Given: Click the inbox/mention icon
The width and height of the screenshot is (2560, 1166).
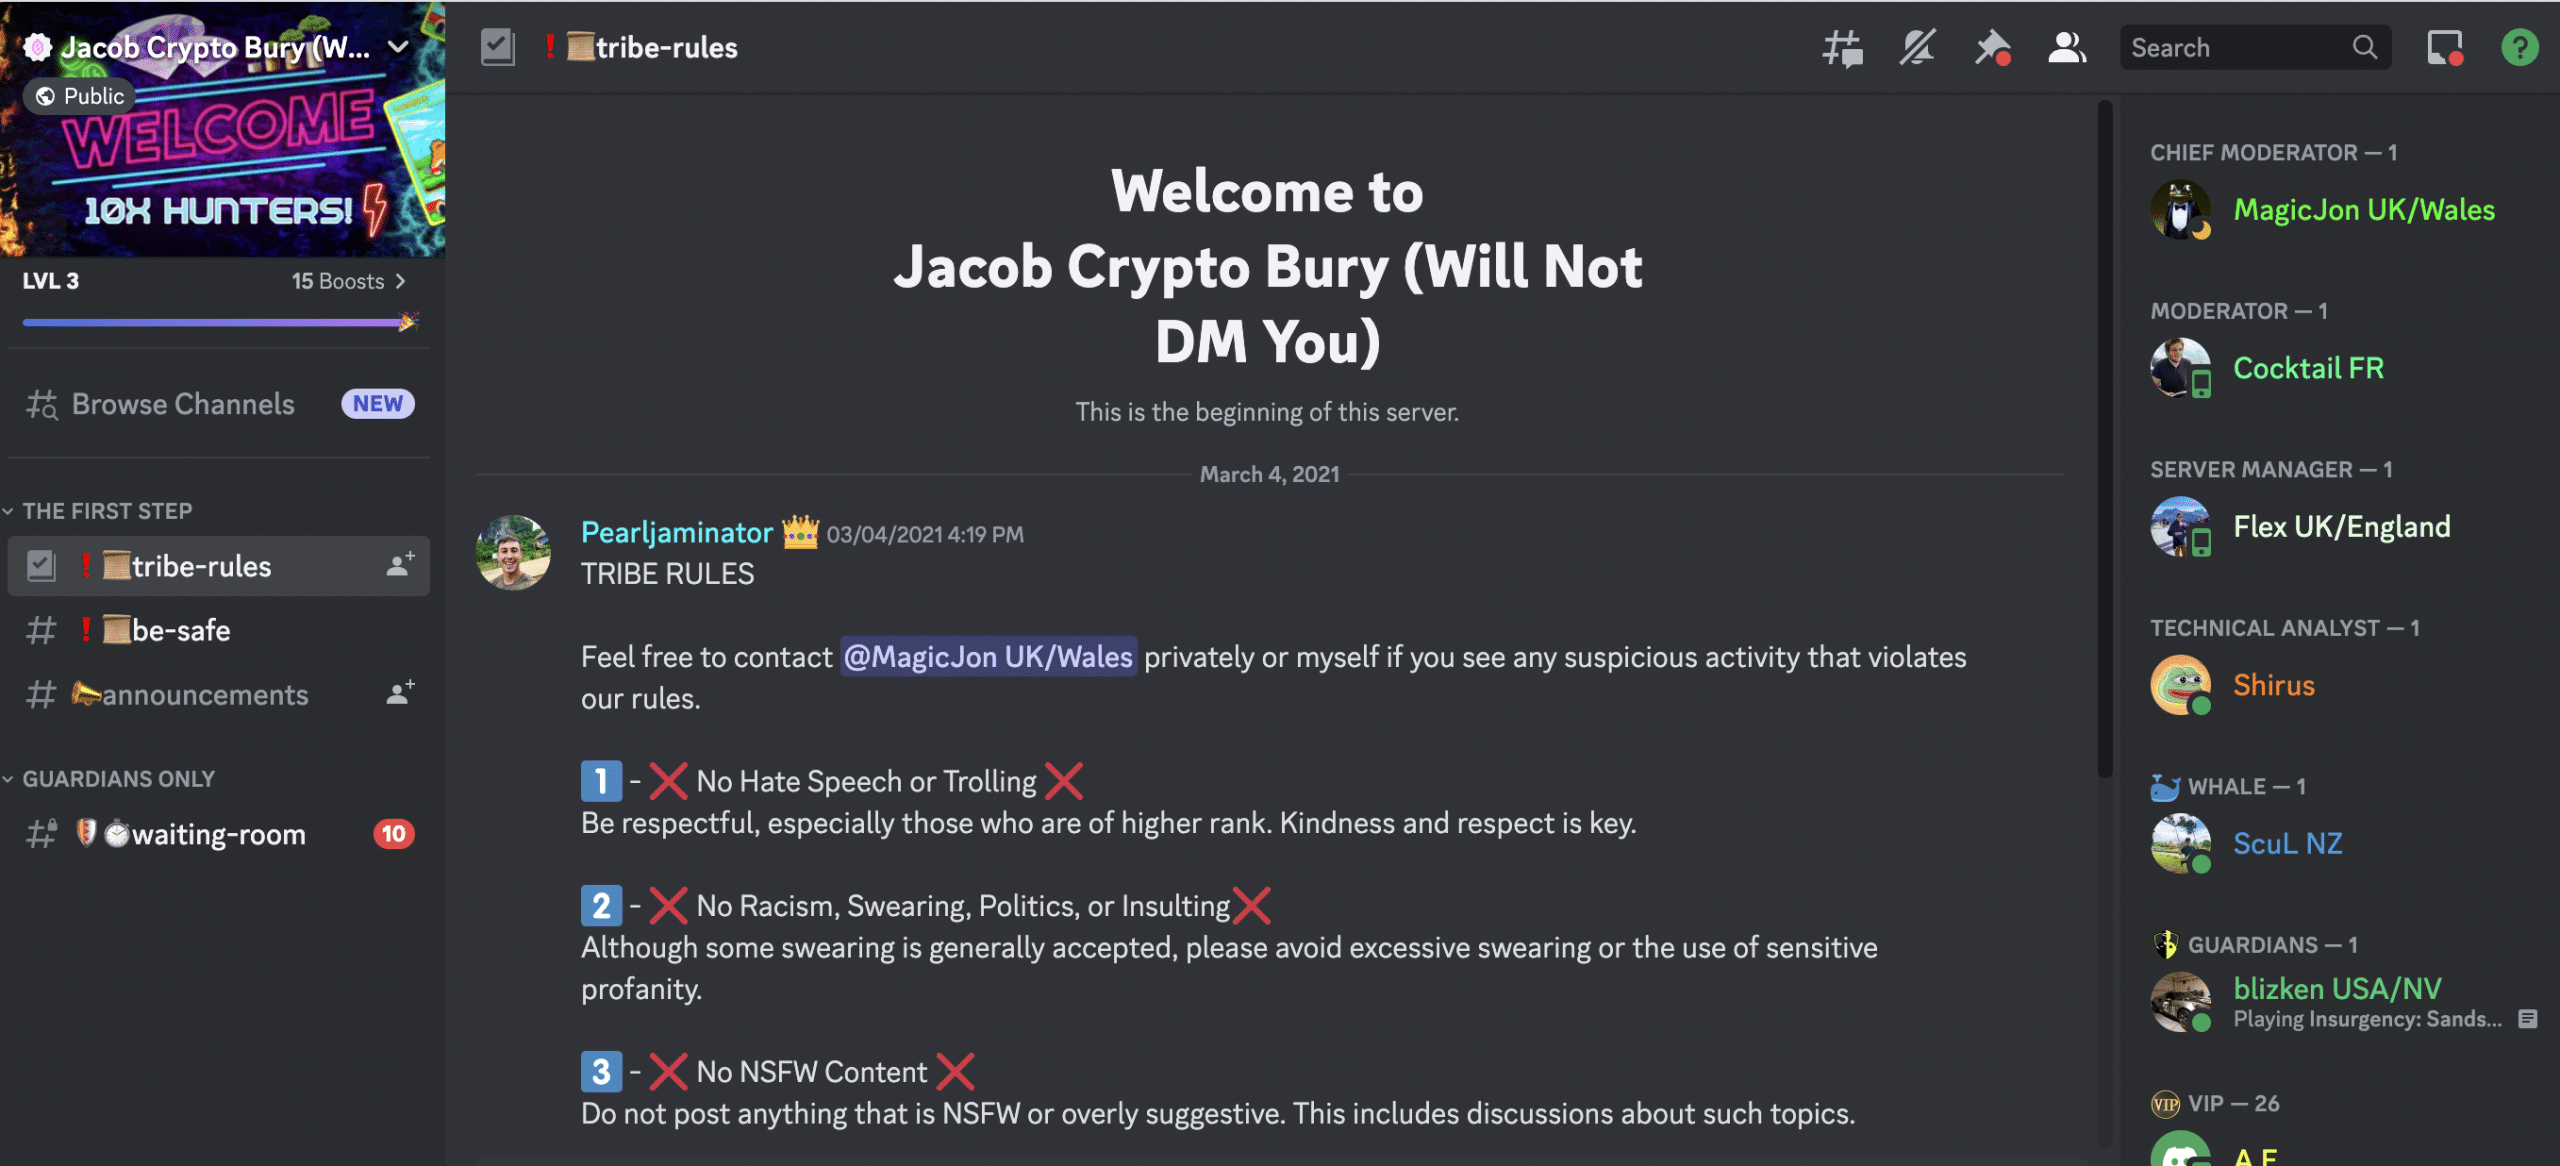Looking at the screenshot, I should click(x=2444, y=44).
